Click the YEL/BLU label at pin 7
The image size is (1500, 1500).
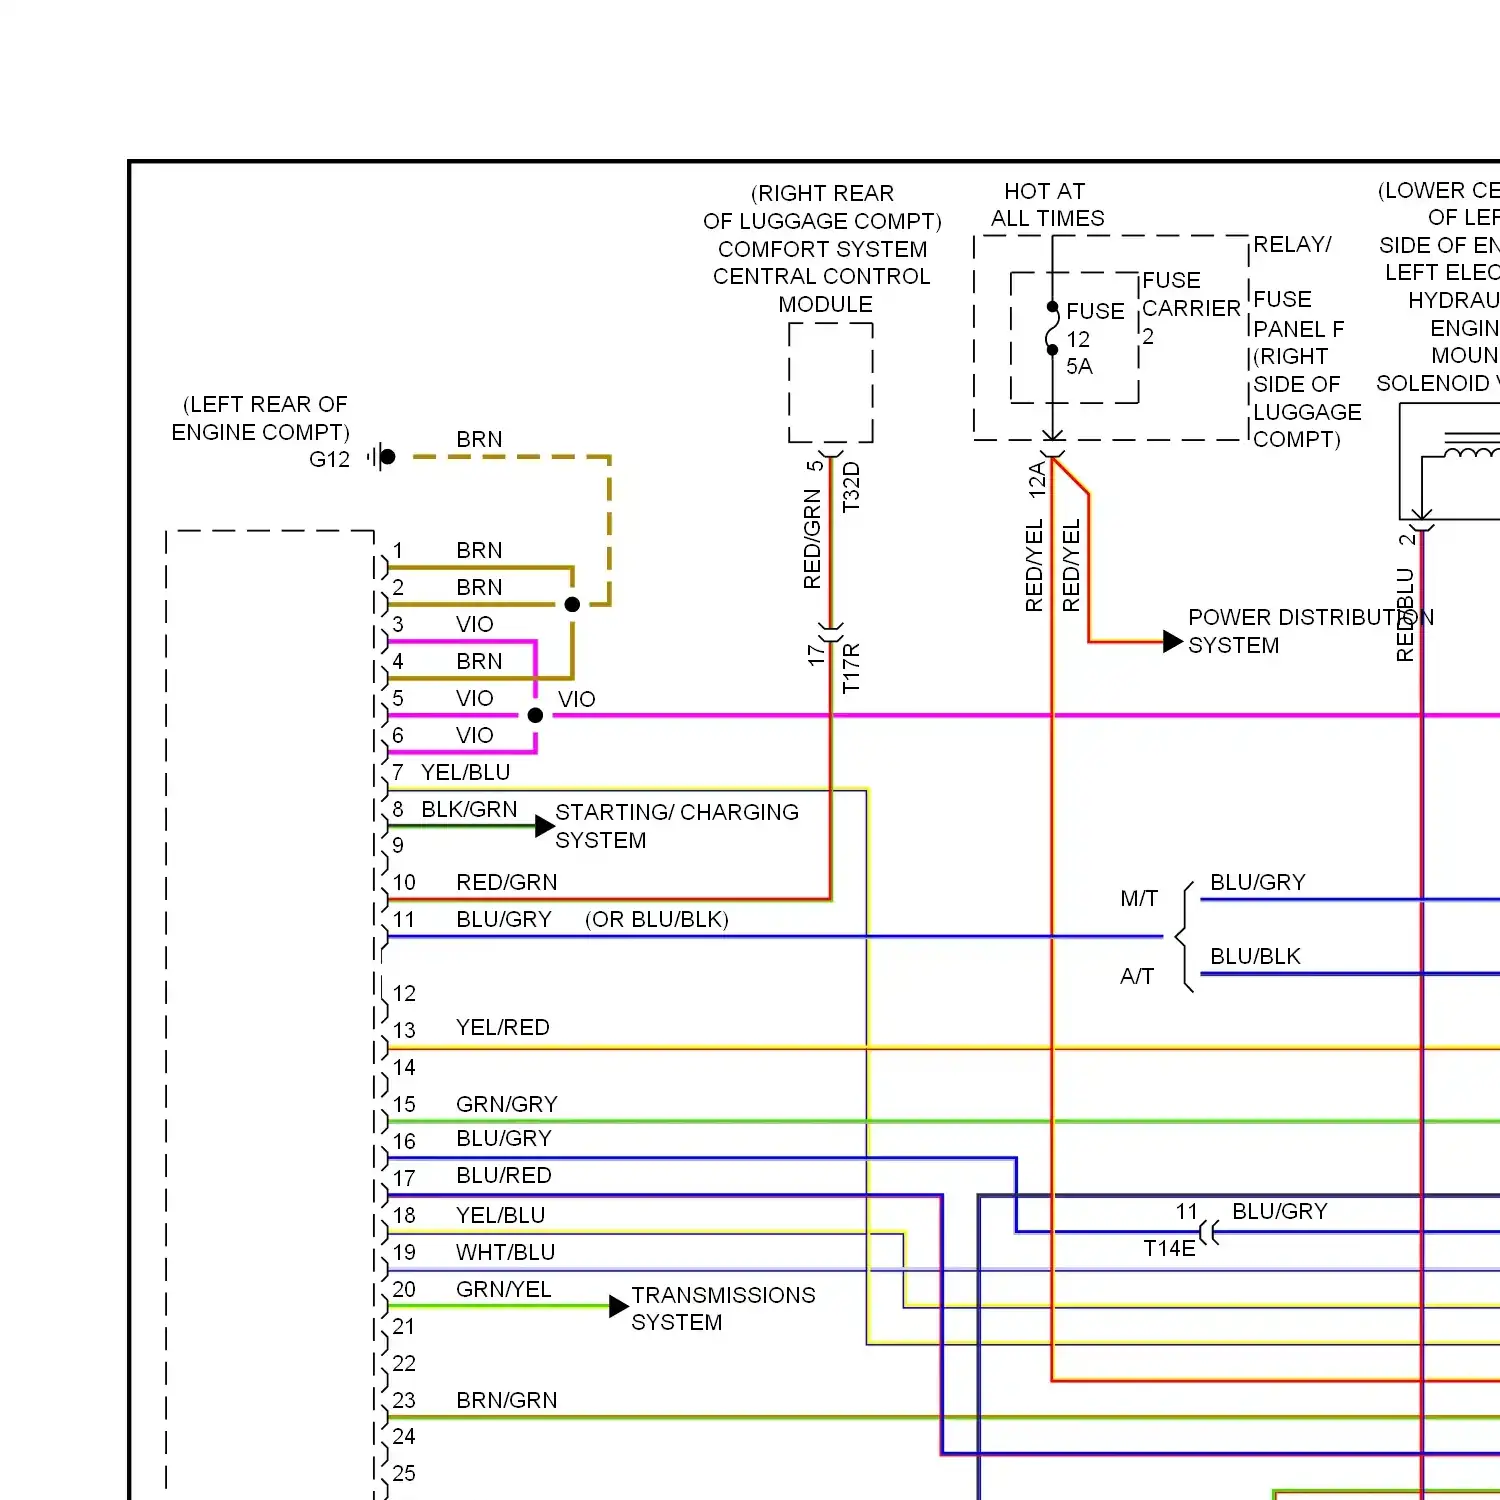pyautogui.click(x=466, y=772)
